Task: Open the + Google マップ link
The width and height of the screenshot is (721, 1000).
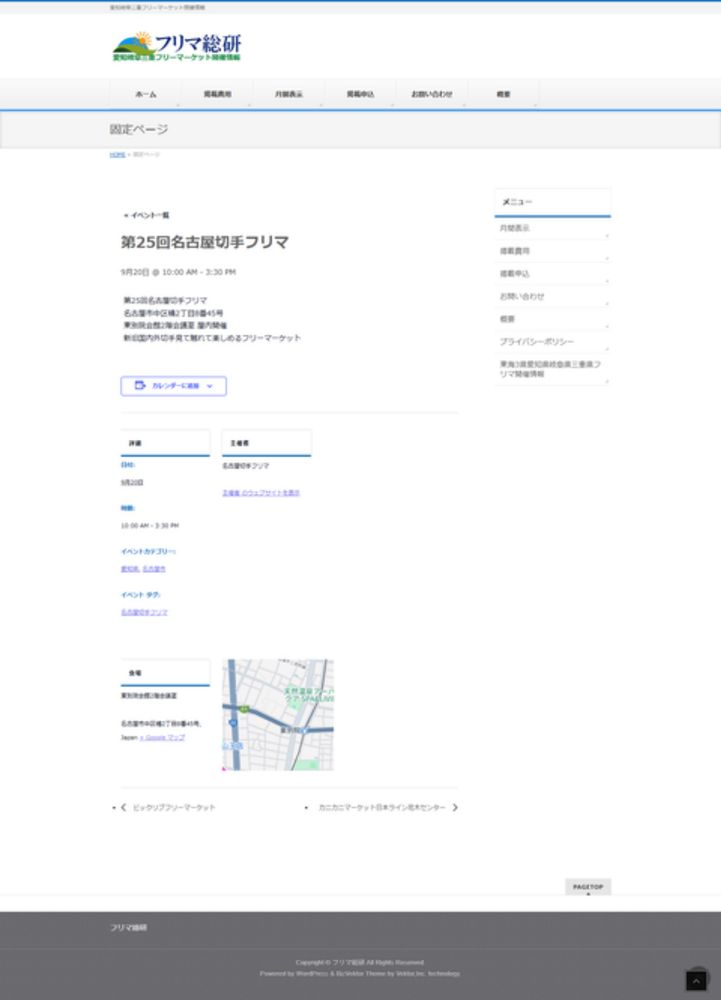Action: (163, 737)
